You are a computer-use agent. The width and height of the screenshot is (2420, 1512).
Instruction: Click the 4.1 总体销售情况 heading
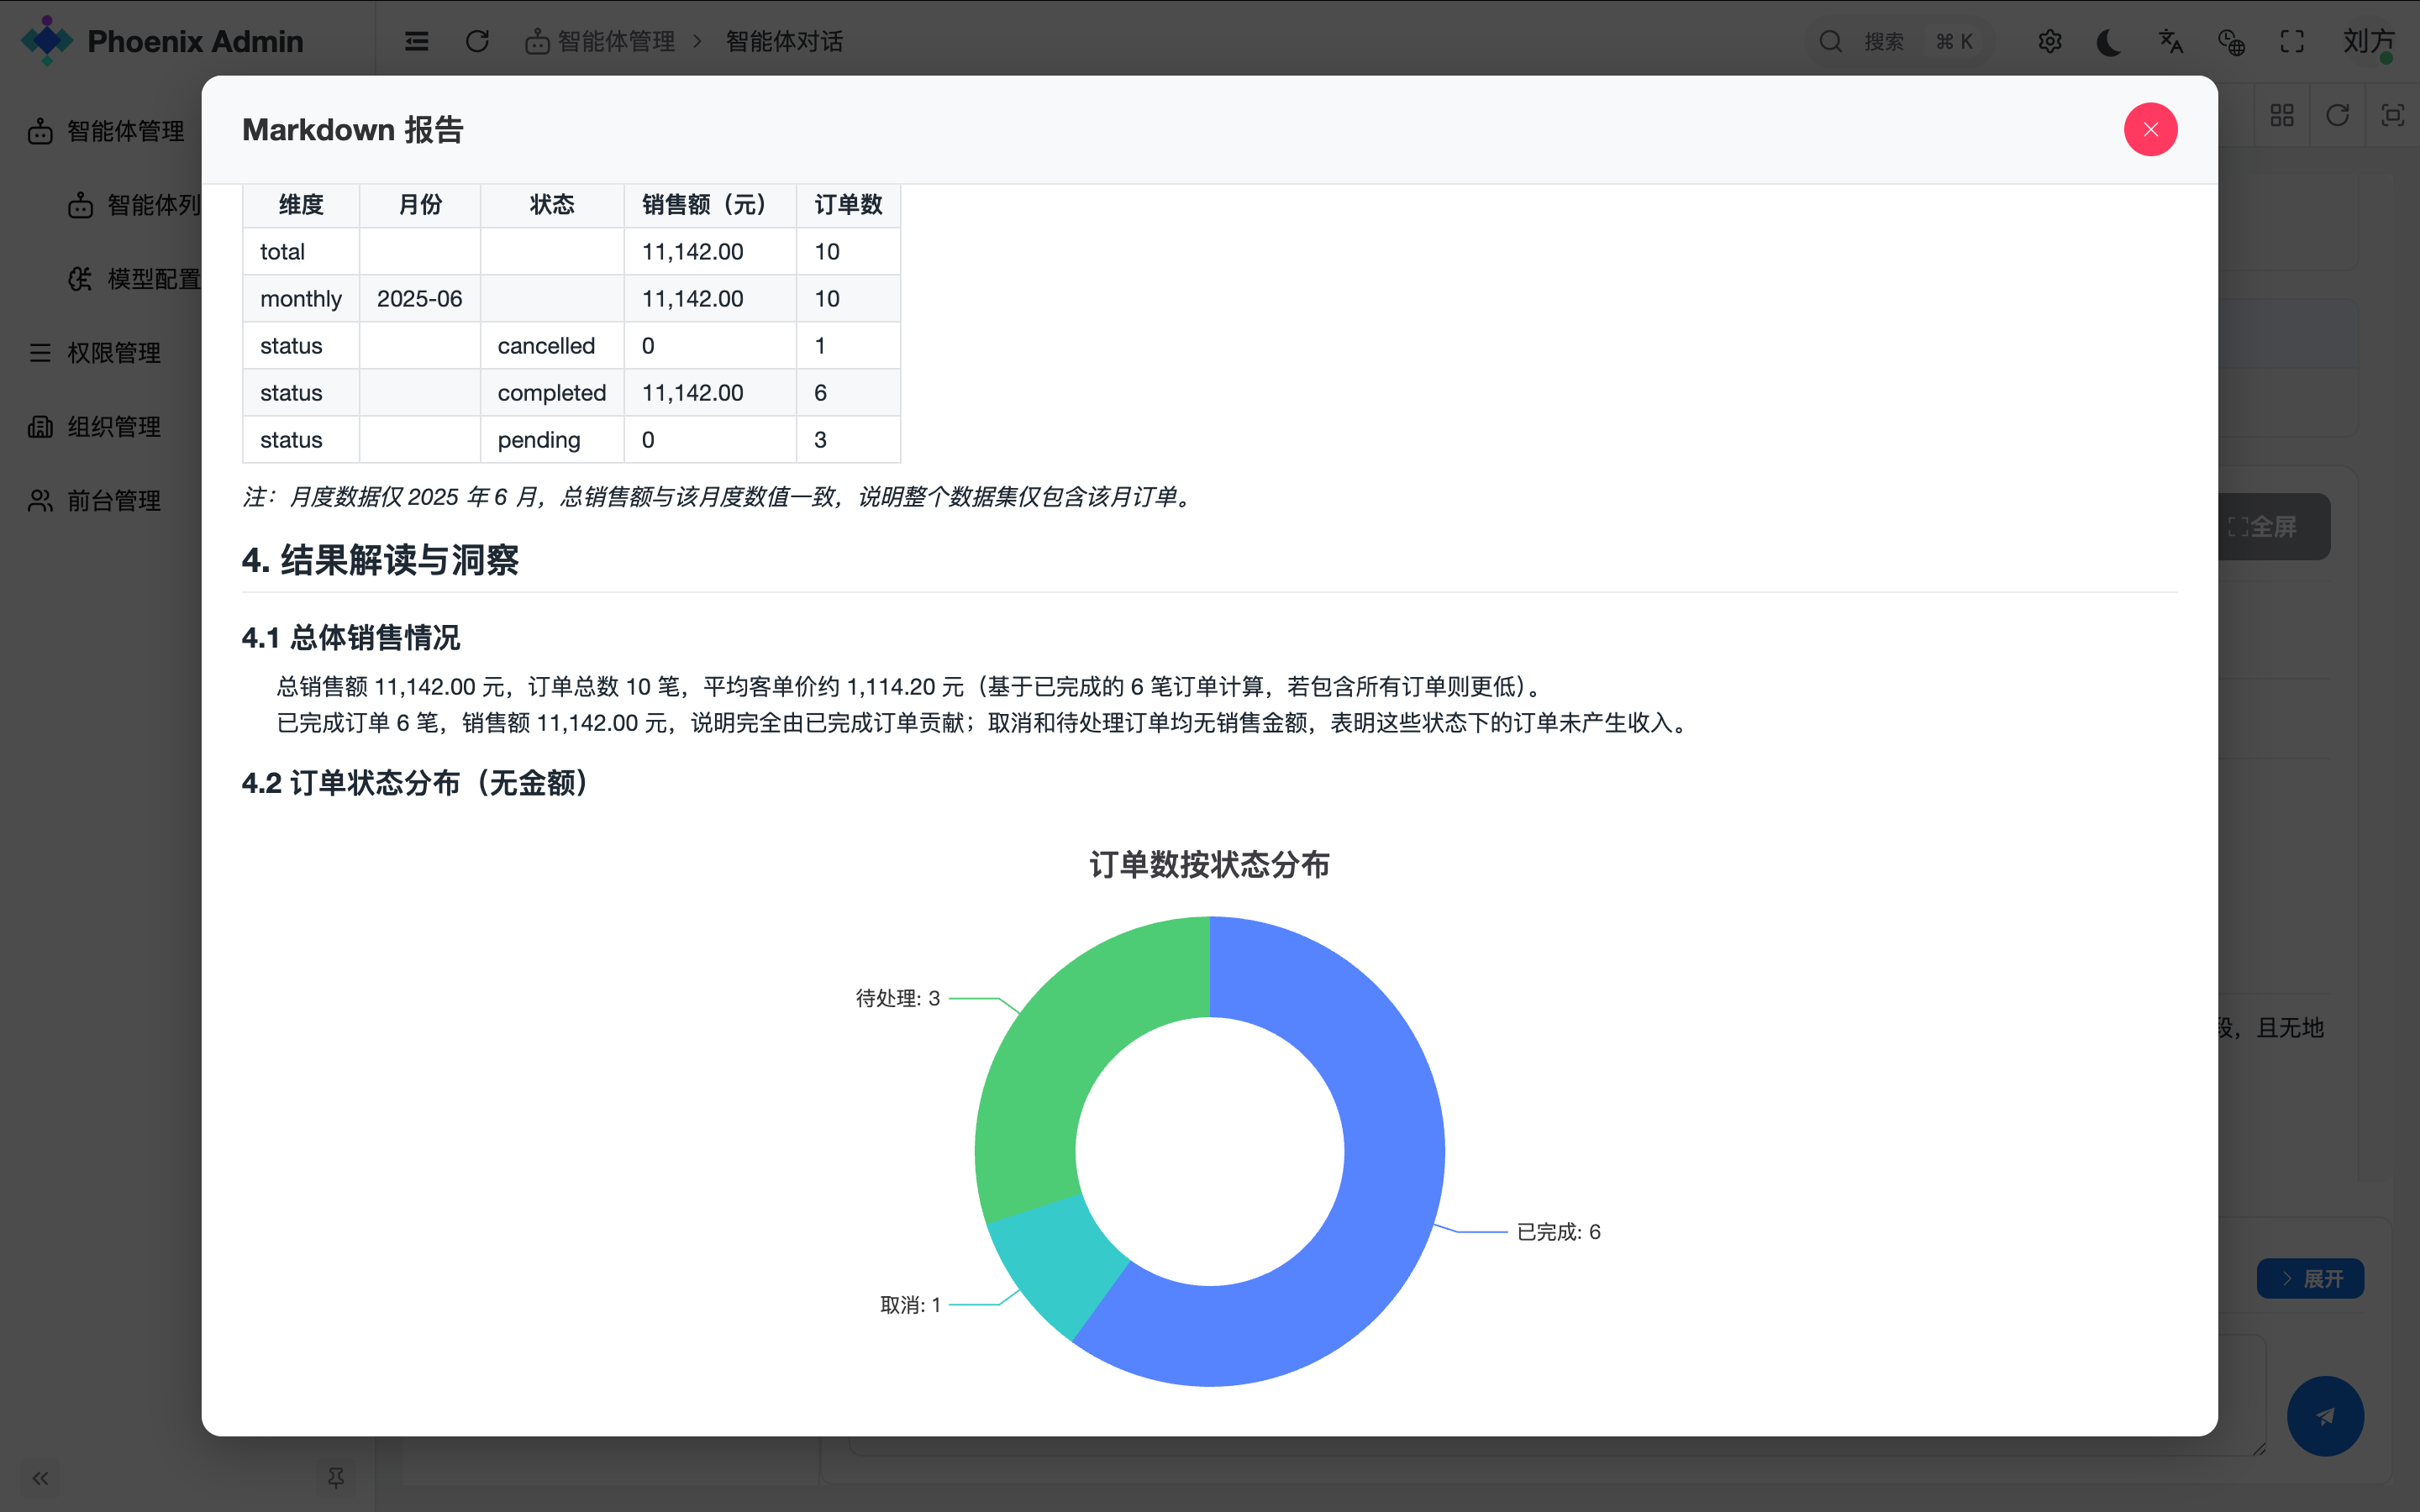[351, 638]
